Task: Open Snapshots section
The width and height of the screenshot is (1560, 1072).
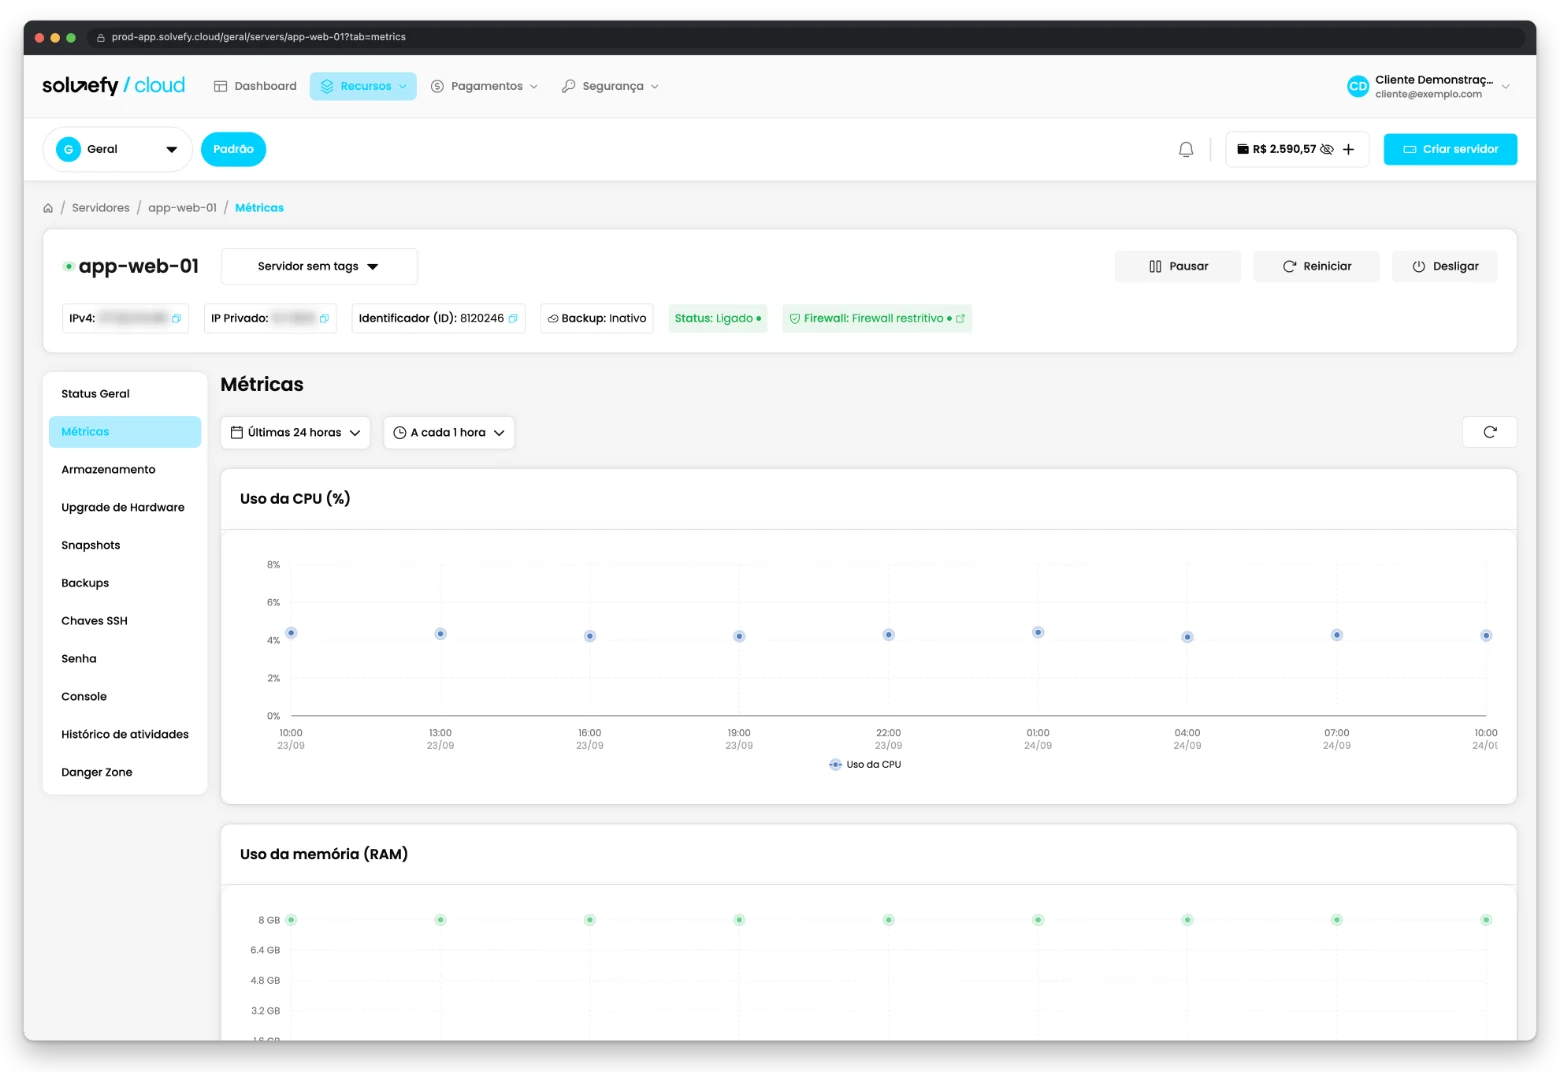Action: point(125,546)
